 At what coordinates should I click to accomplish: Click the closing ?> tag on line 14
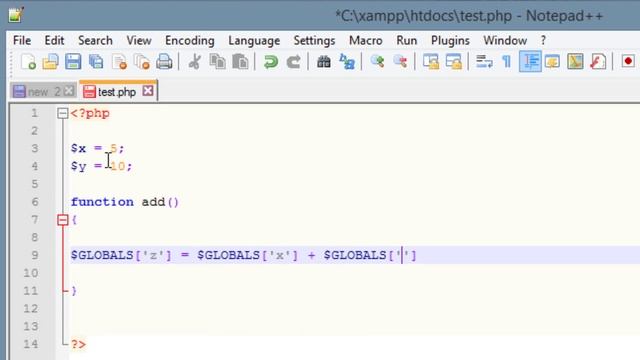coord(78,344)
